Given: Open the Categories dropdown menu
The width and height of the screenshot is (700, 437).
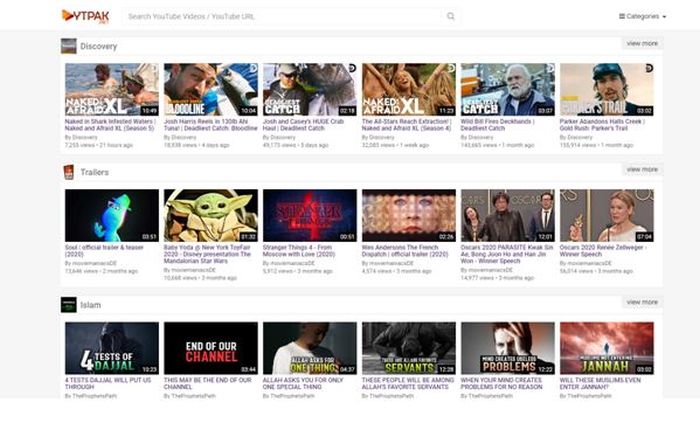Looking at the screenshot, I should point(642,16).
